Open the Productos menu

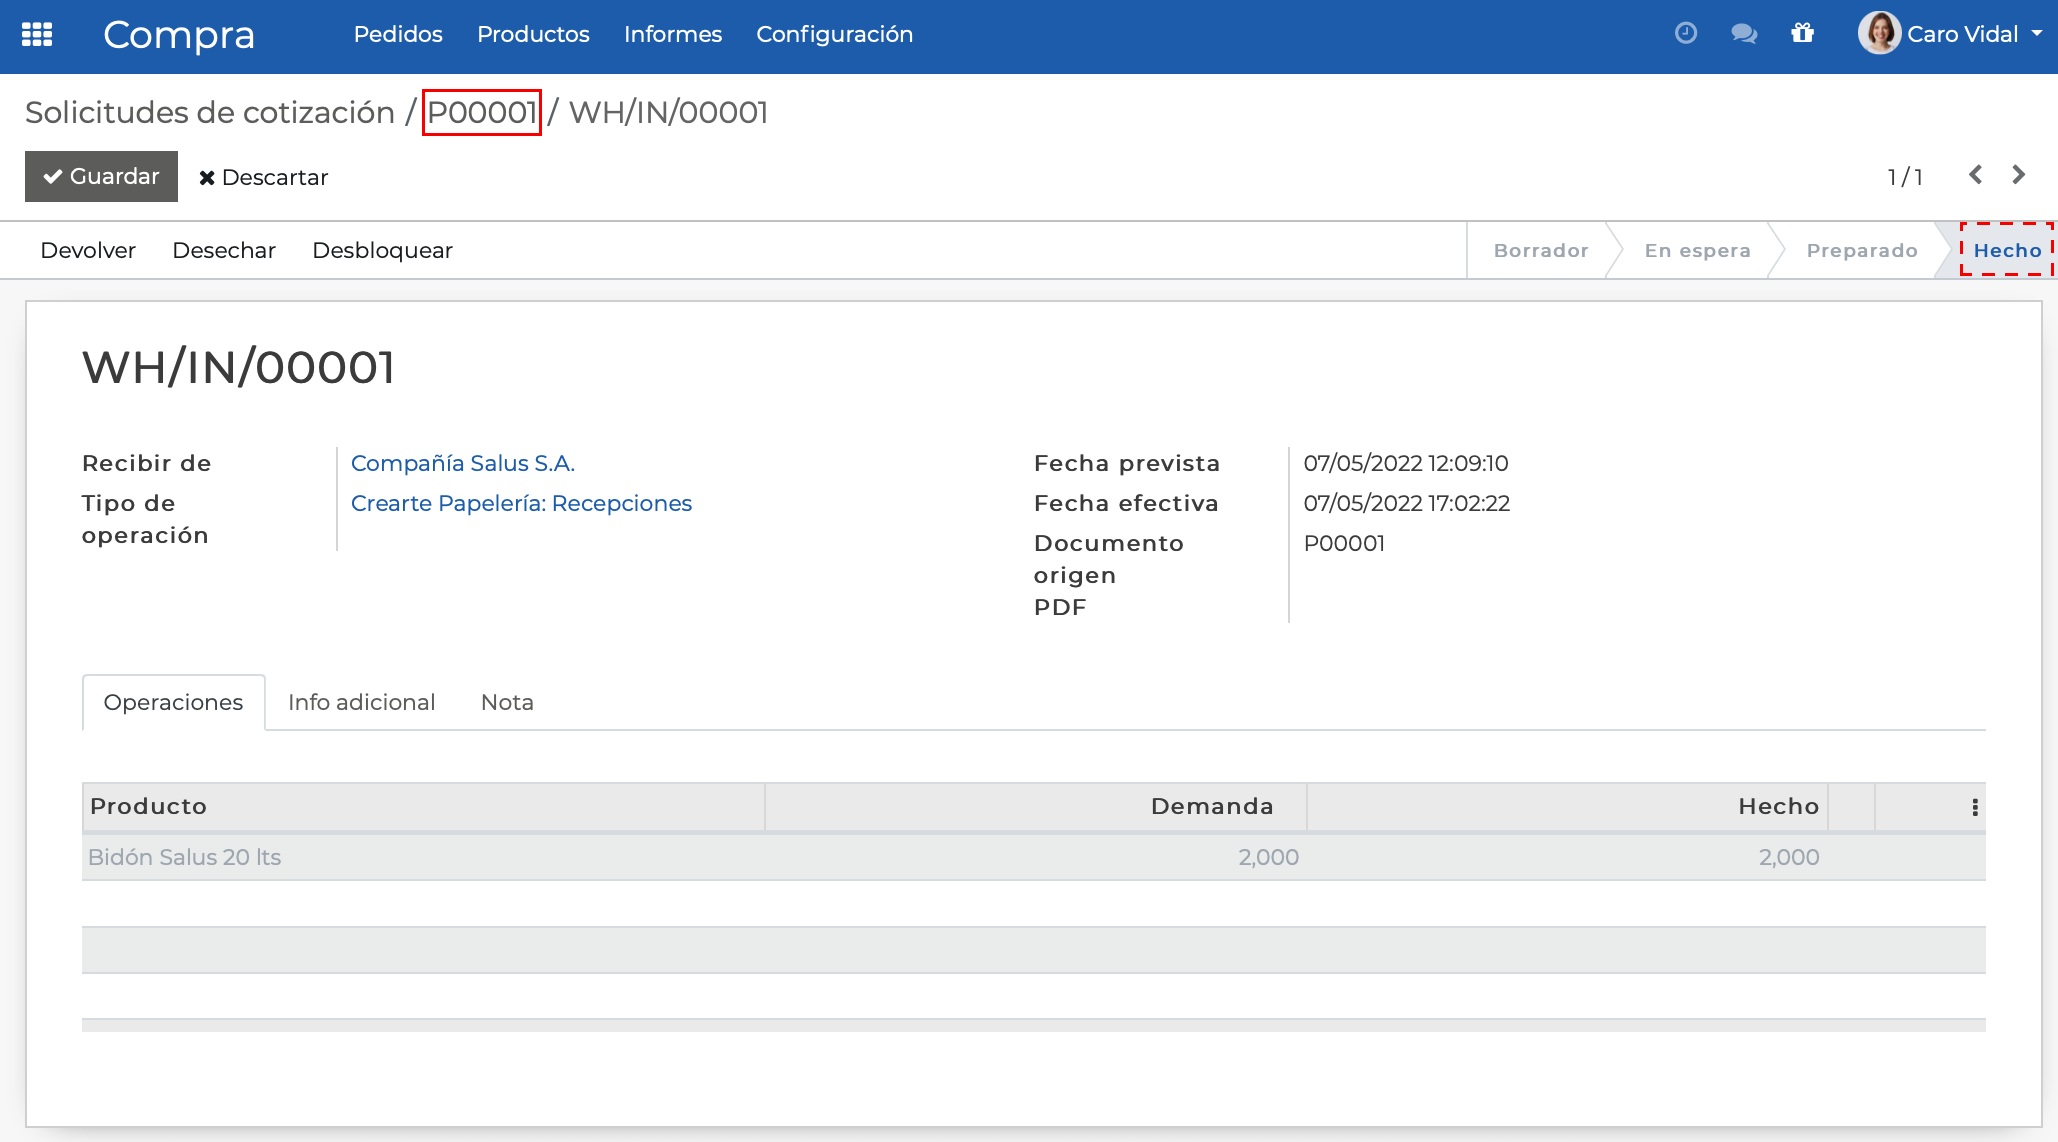coord(533,34)
